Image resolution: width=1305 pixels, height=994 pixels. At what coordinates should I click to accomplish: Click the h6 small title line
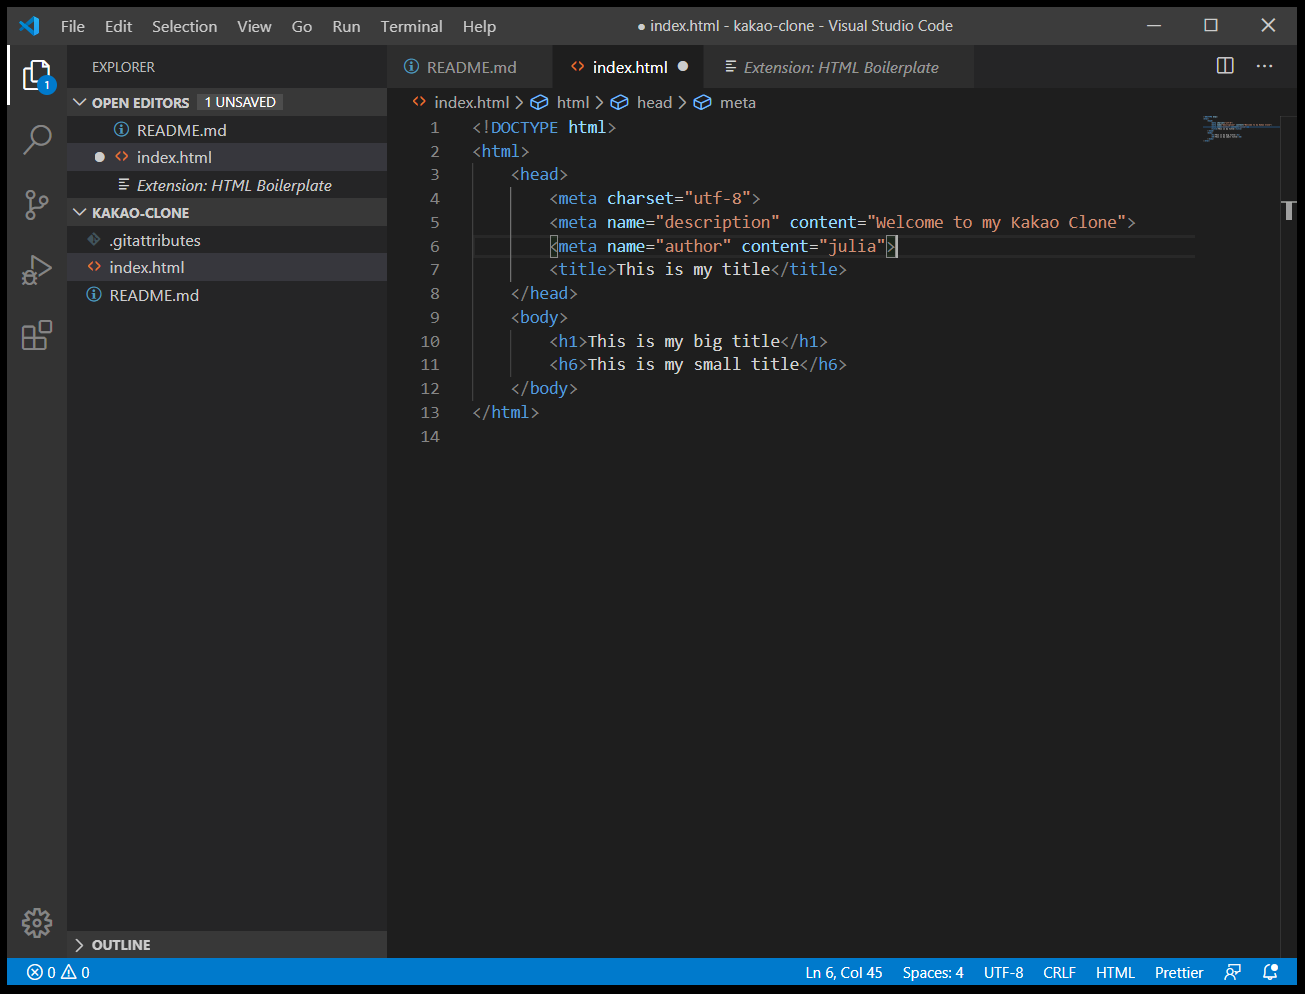697,364
